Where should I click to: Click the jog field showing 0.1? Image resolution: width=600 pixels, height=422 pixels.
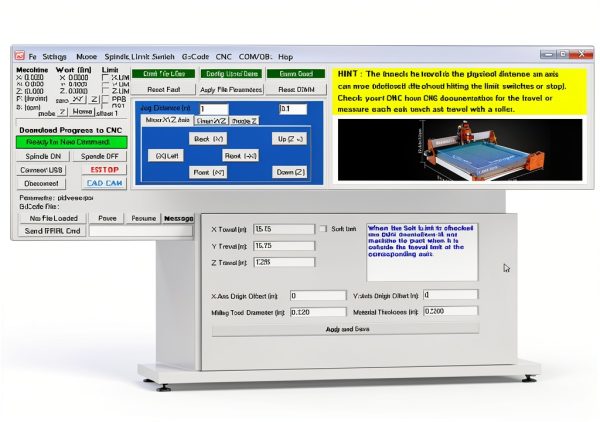tap(293, 109)
